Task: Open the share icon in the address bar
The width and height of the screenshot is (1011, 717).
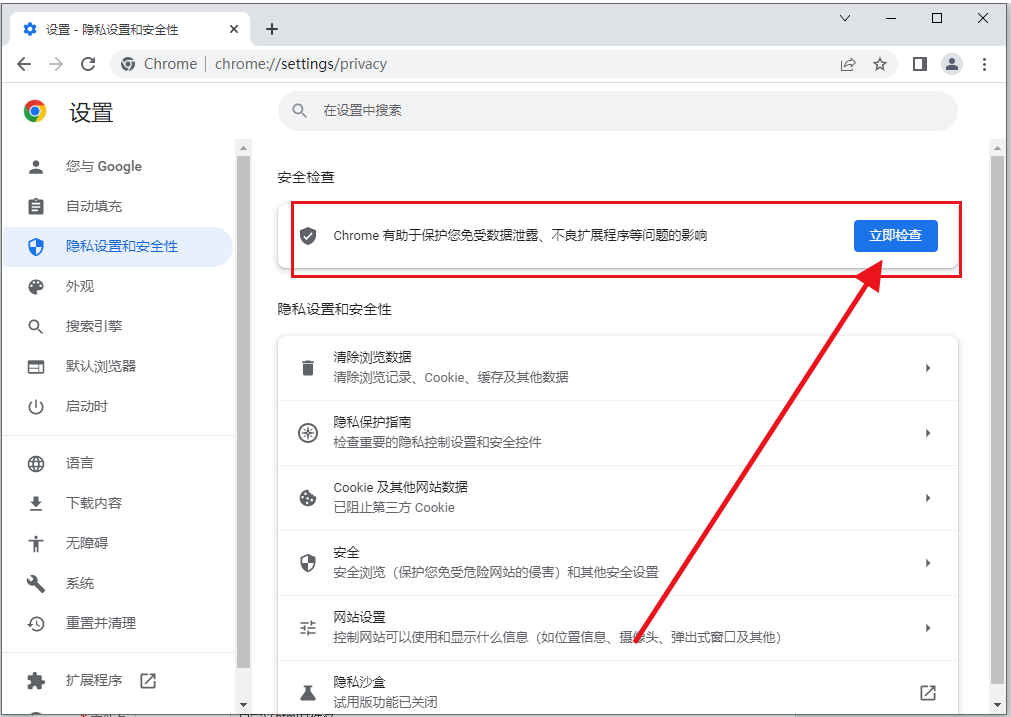Action: point(847,63)
